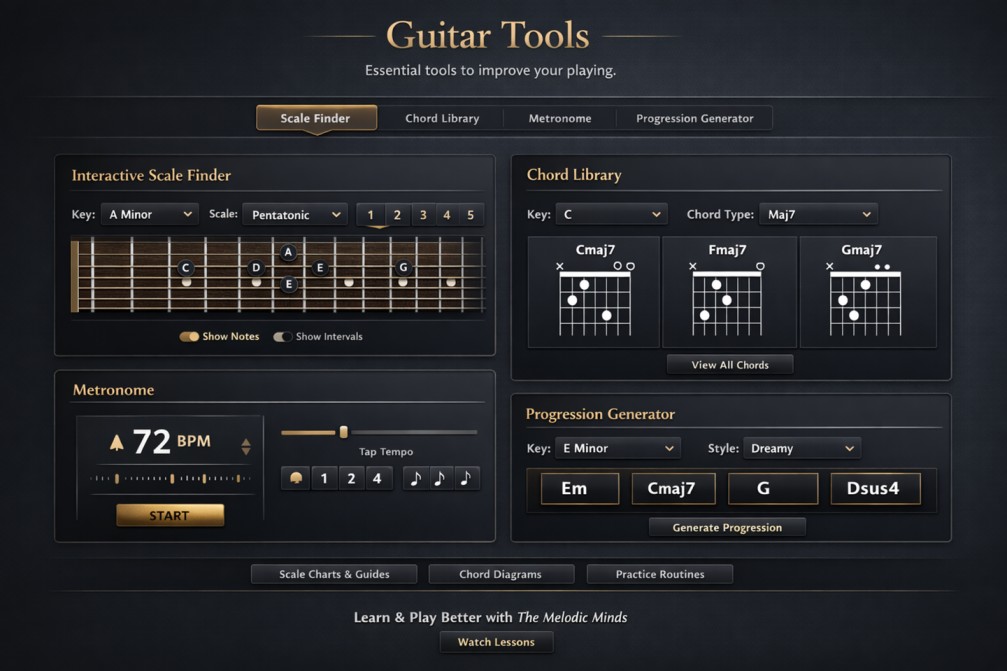Open the Fmaj7 chord diagram
1007x671 pixels.
coord(729,292)
